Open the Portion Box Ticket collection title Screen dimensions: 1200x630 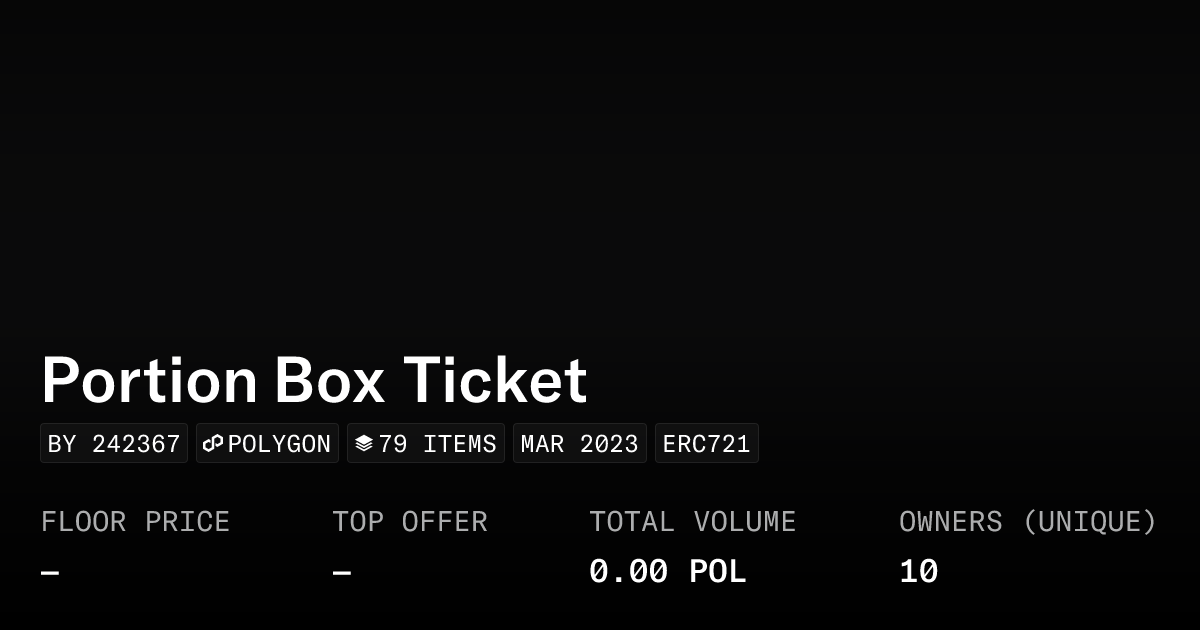(x=314, y=381)
